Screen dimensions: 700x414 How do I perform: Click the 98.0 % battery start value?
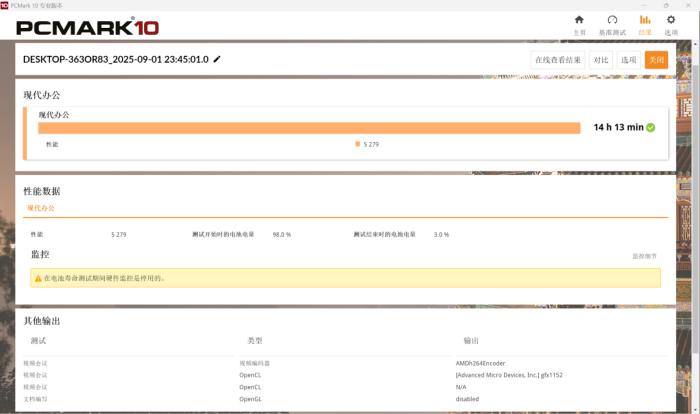[x=282, y=234]
